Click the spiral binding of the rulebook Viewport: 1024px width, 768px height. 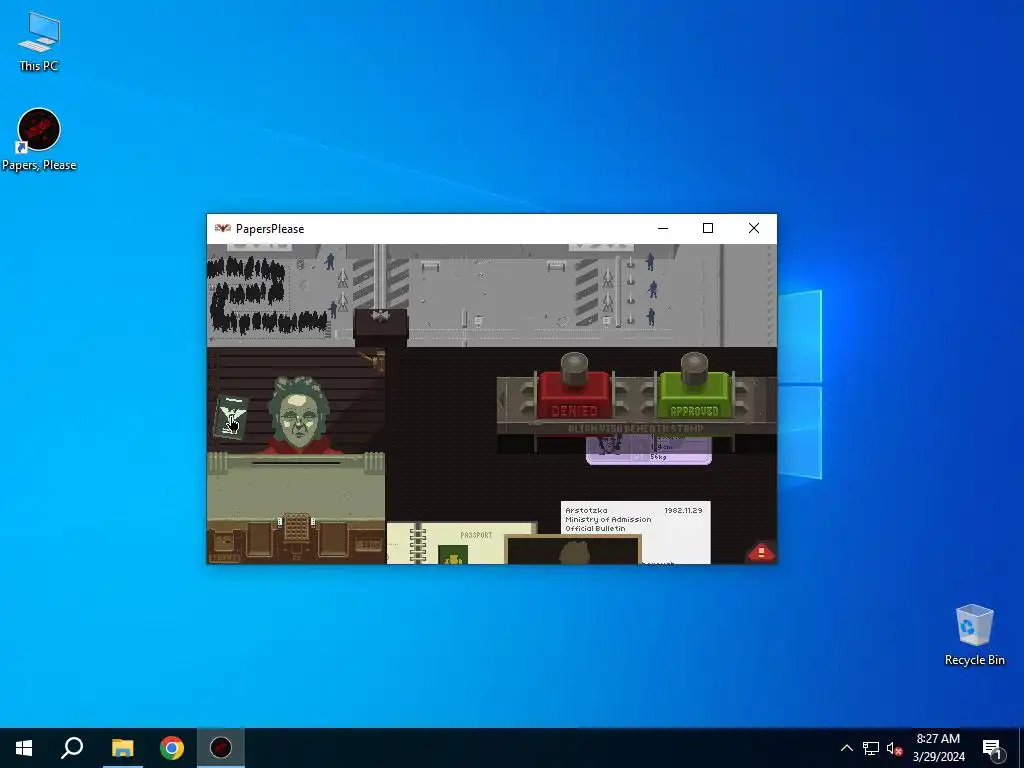(x=417, y=545)
